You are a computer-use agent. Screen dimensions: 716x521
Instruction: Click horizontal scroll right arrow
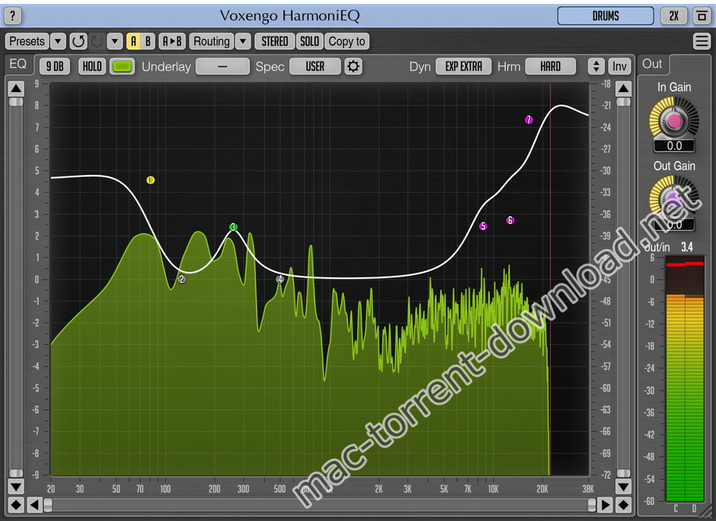coord(605,505)
